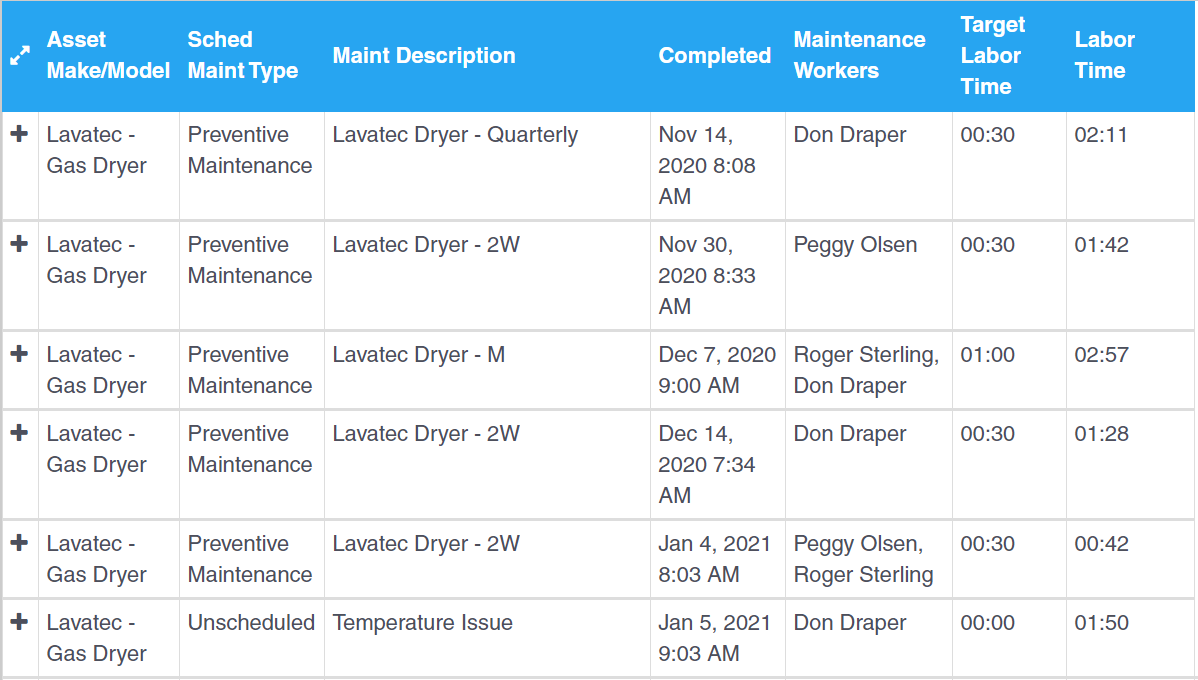The height and width of the screenshot is (680, 1198).
Task: Click the expand-all arrows icon in header
Action: point(19,57)
